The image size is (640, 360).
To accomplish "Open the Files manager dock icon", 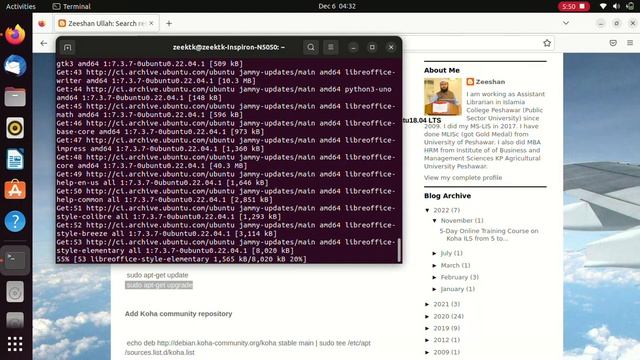I will tap(15, 97).
